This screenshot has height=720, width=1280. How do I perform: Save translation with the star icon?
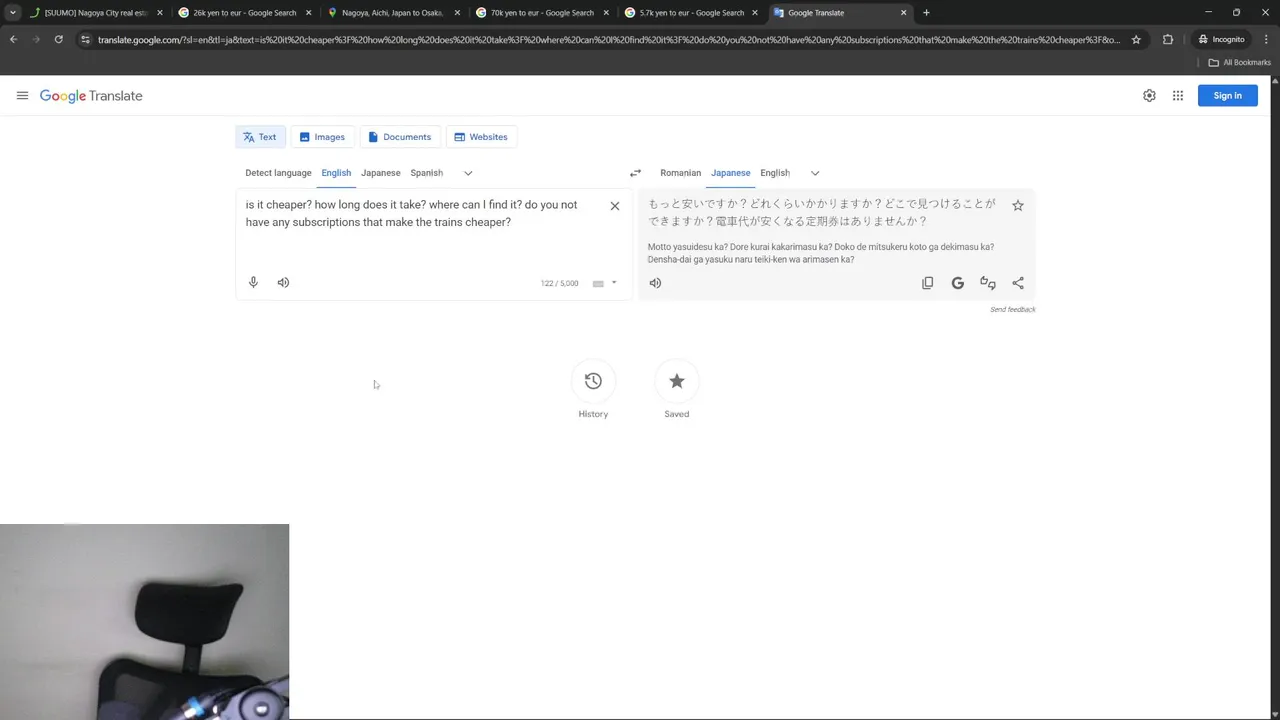click(x=1018, y=205)
